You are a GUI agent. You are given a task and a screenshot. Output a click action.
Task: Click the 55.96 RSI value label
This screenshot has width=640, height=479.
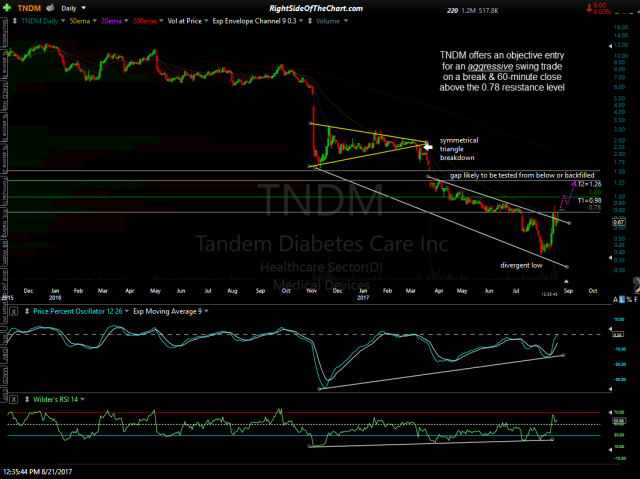pos(619,421)
